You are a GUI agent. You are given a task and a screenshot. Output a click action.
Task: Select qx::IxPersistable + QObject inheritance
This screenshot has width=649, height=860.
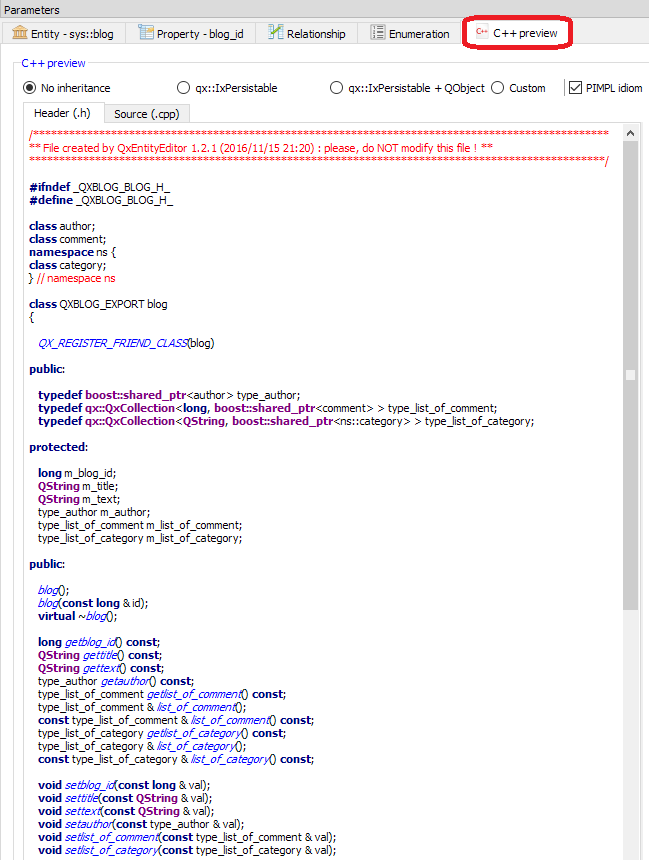(337, 88)
